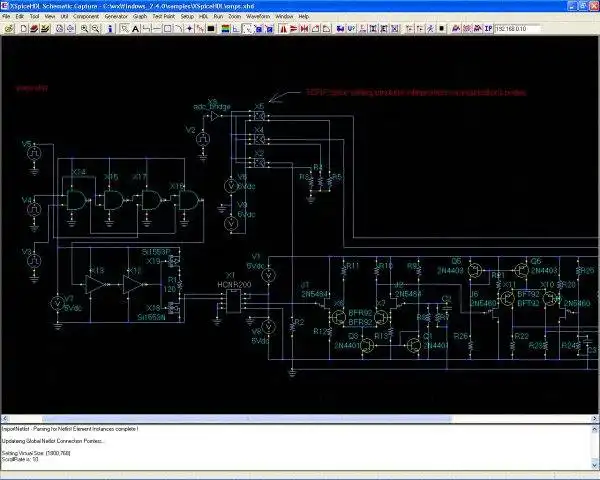Open the File menu
This screenshot has height=480, width=600.
(x=6, y=16)
